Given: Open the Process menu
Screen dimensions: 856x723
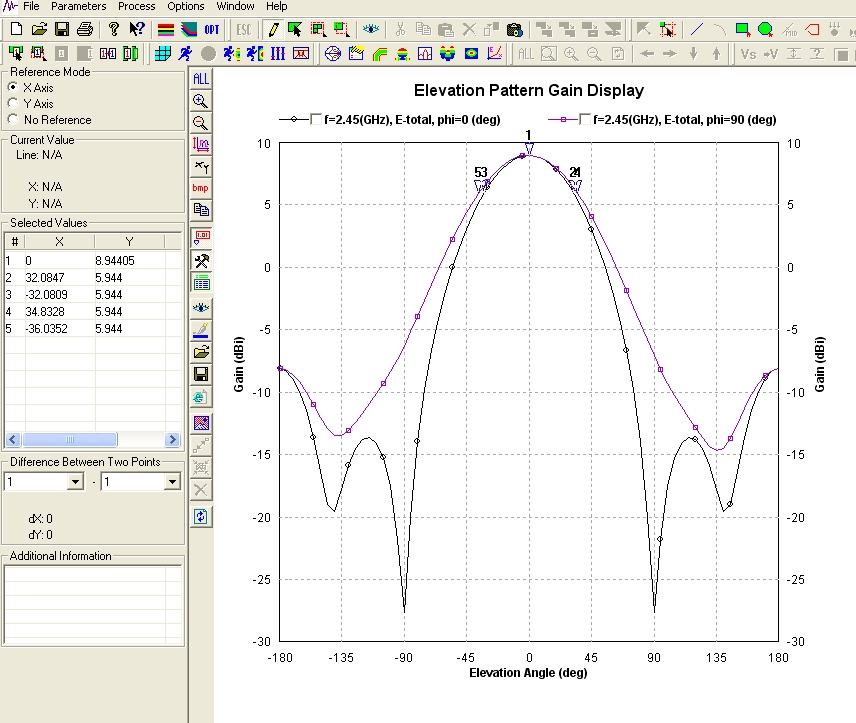Looking at the screenshot, I should tap(137, 6).
